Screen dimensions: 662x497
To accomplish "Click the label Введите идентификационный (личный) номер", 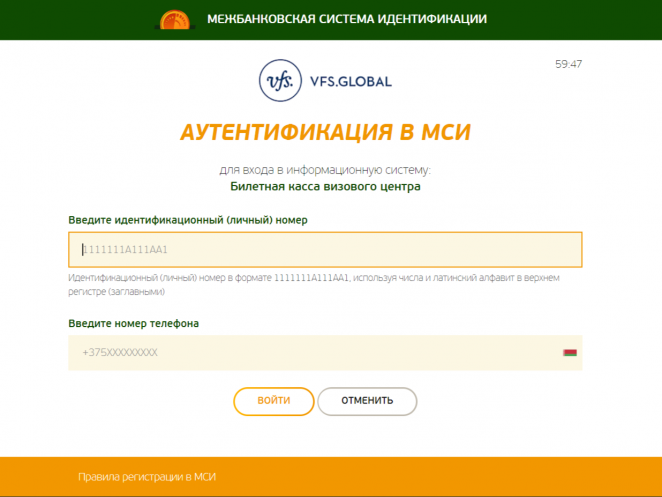I will click(188, 219).
